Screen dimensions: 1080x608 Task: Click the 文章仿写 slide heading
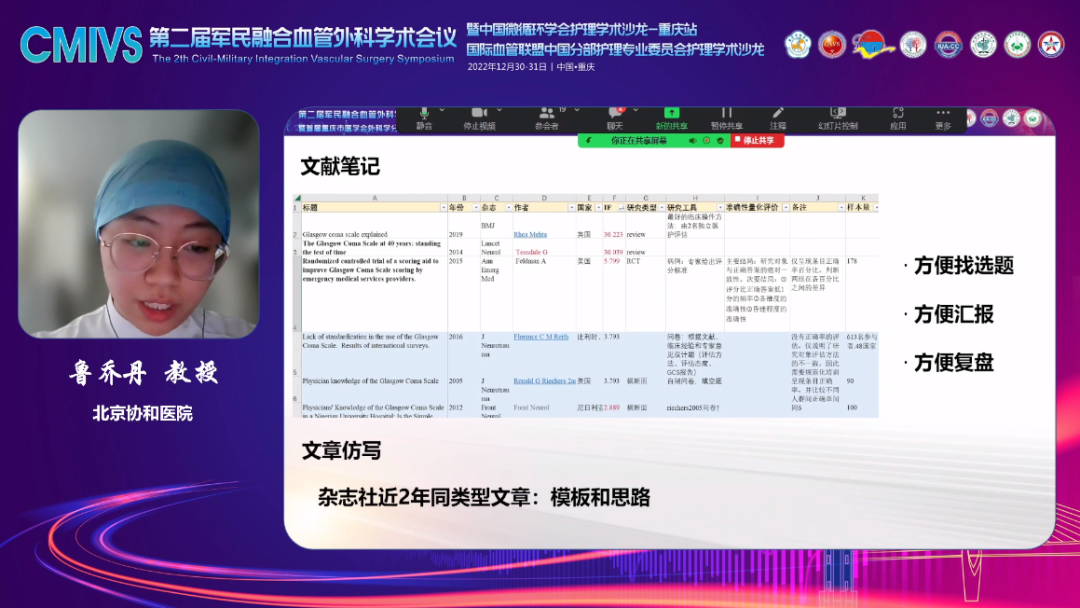point(342,450)
